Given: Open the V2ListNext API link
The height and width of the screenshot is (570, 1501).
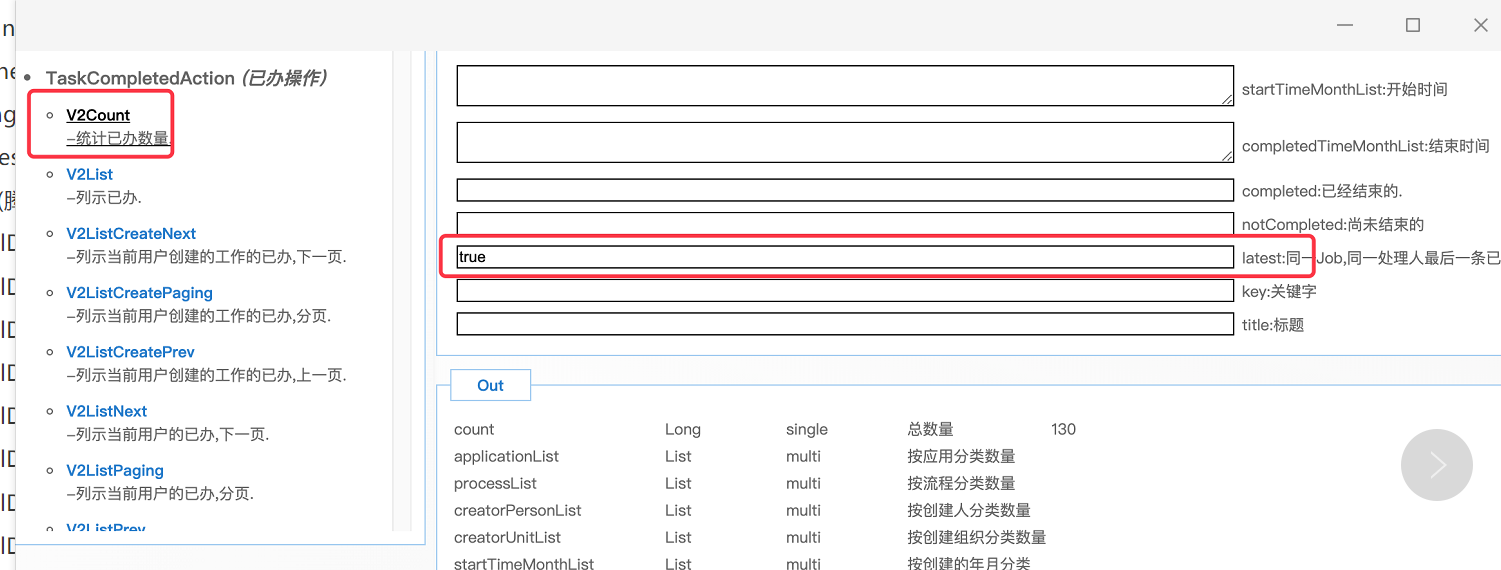Looking at the screenshot, I should pos(106,411).
